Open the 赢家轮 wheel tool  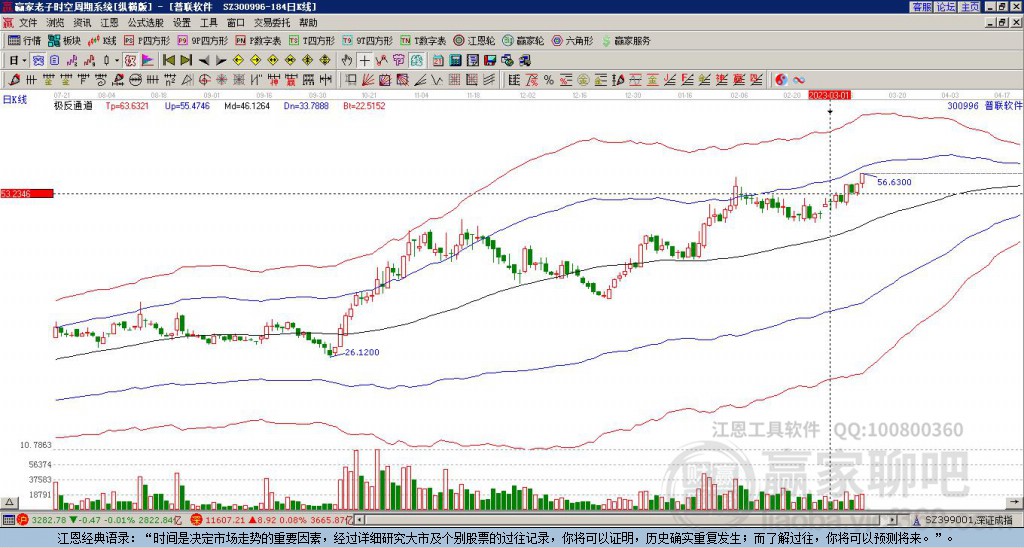523,40
